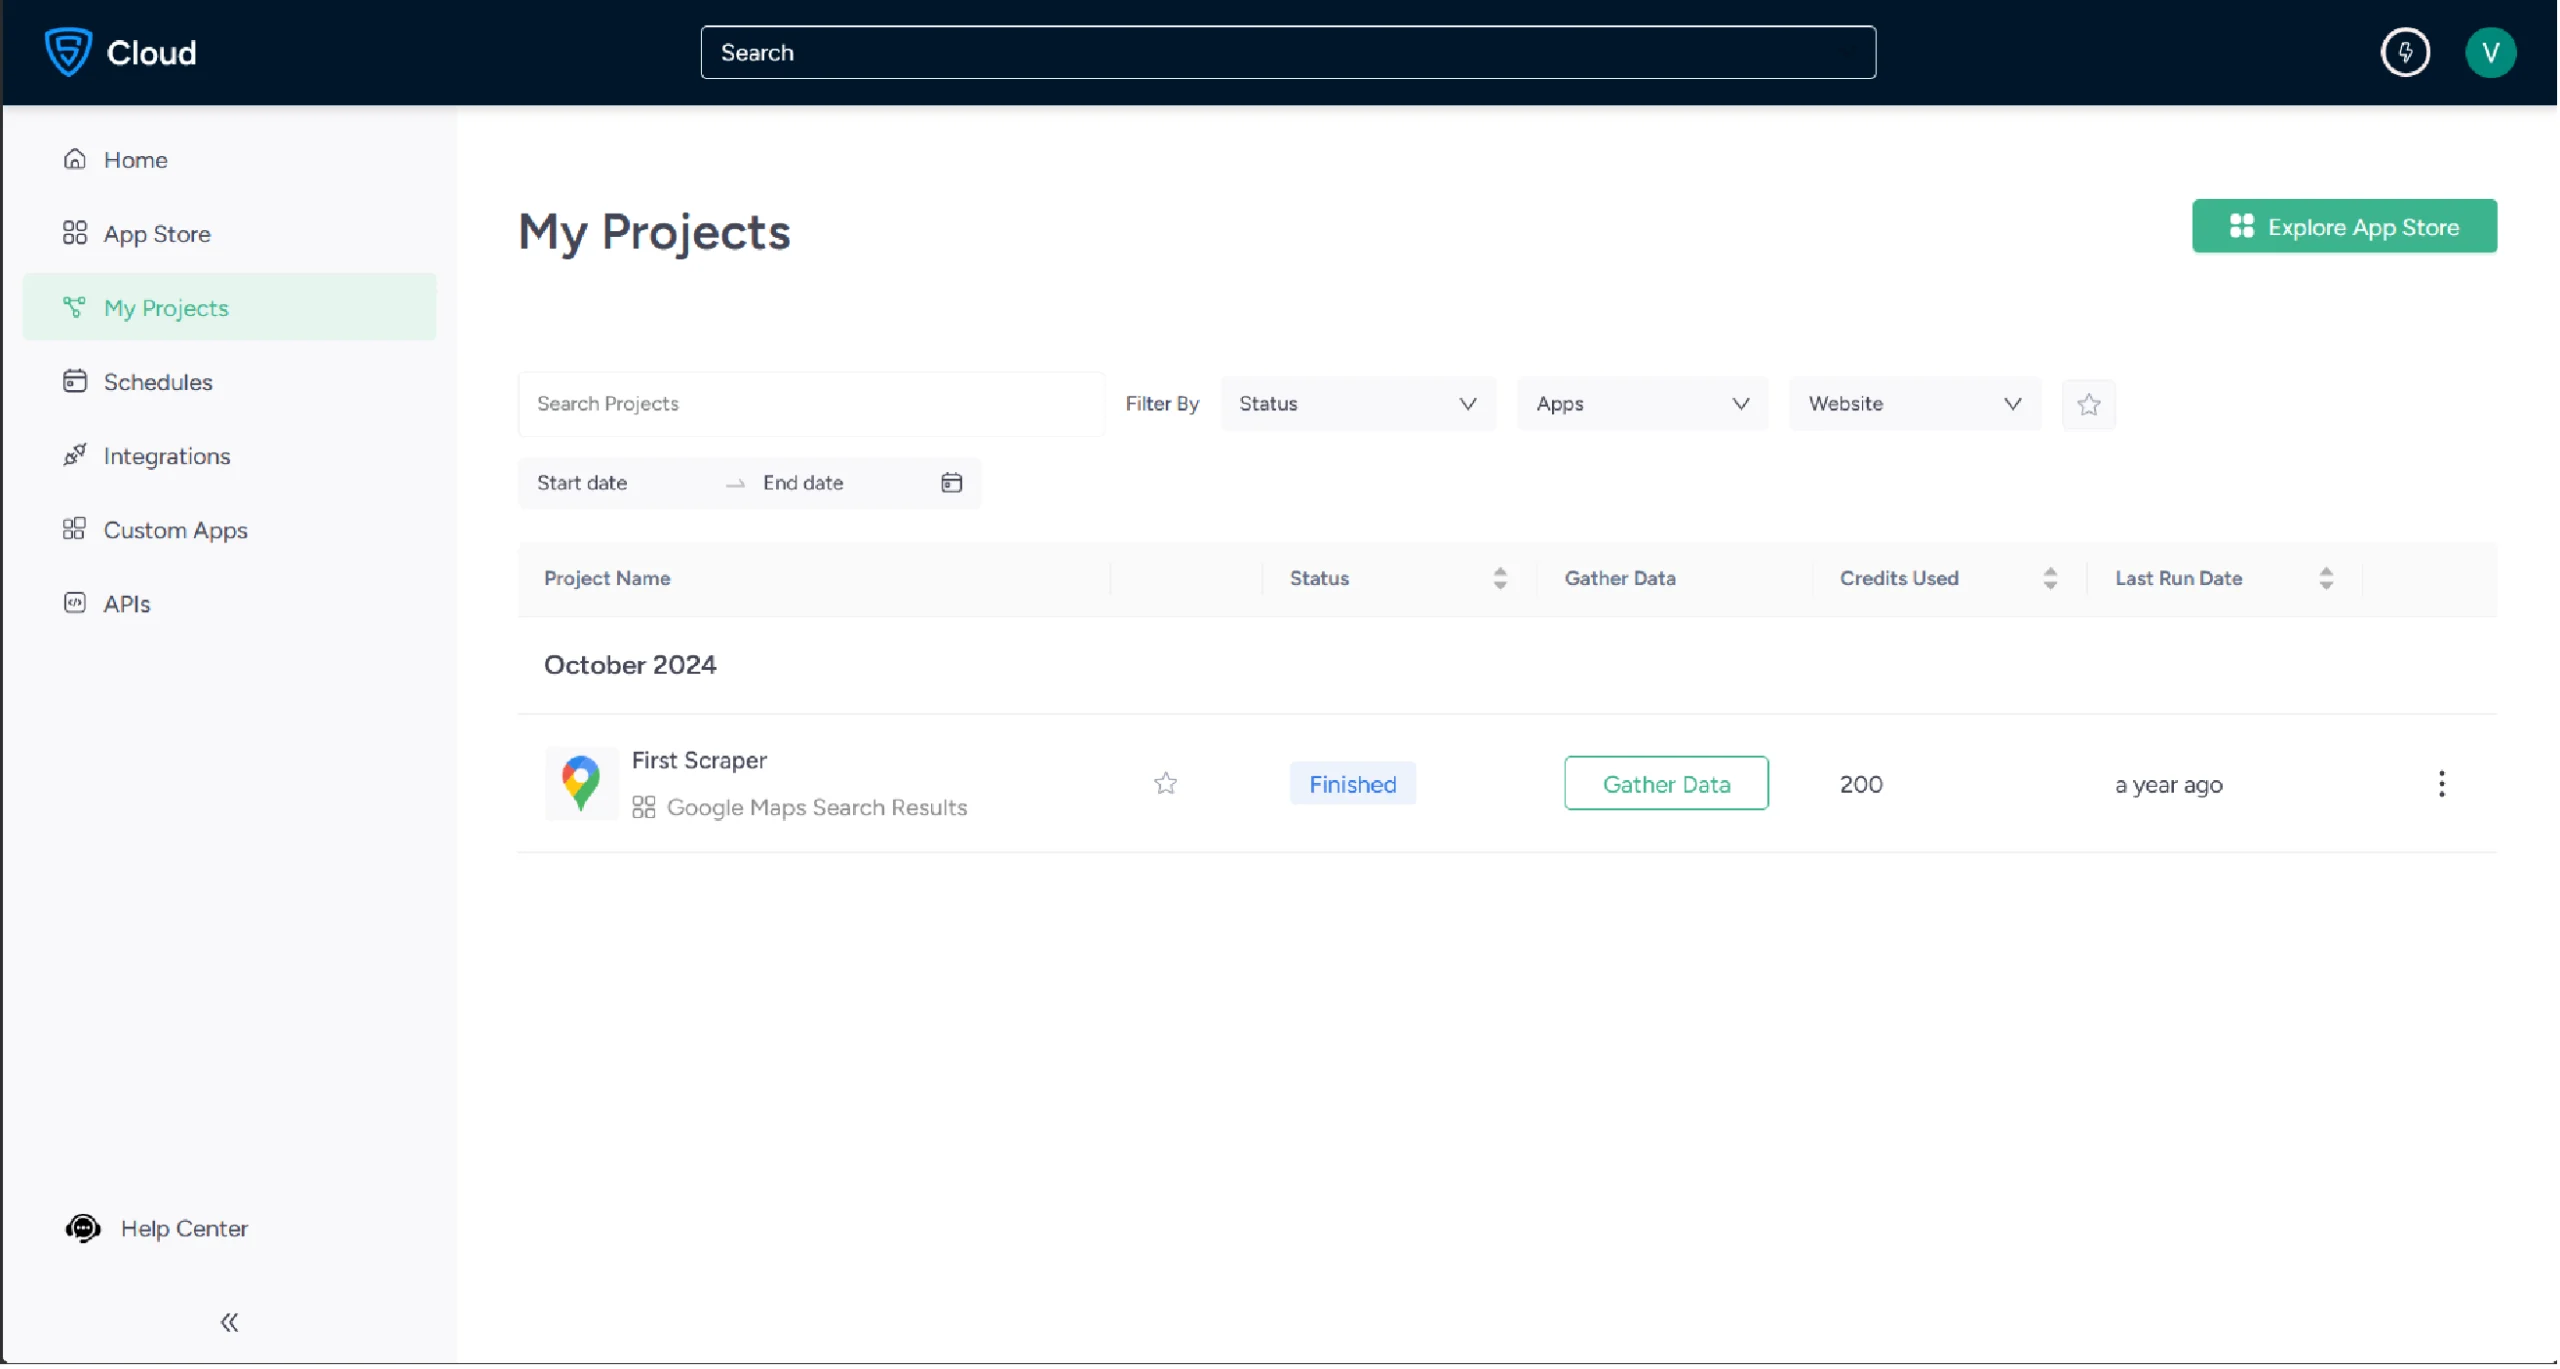Open Schedules in sidebar

[229, 381]
